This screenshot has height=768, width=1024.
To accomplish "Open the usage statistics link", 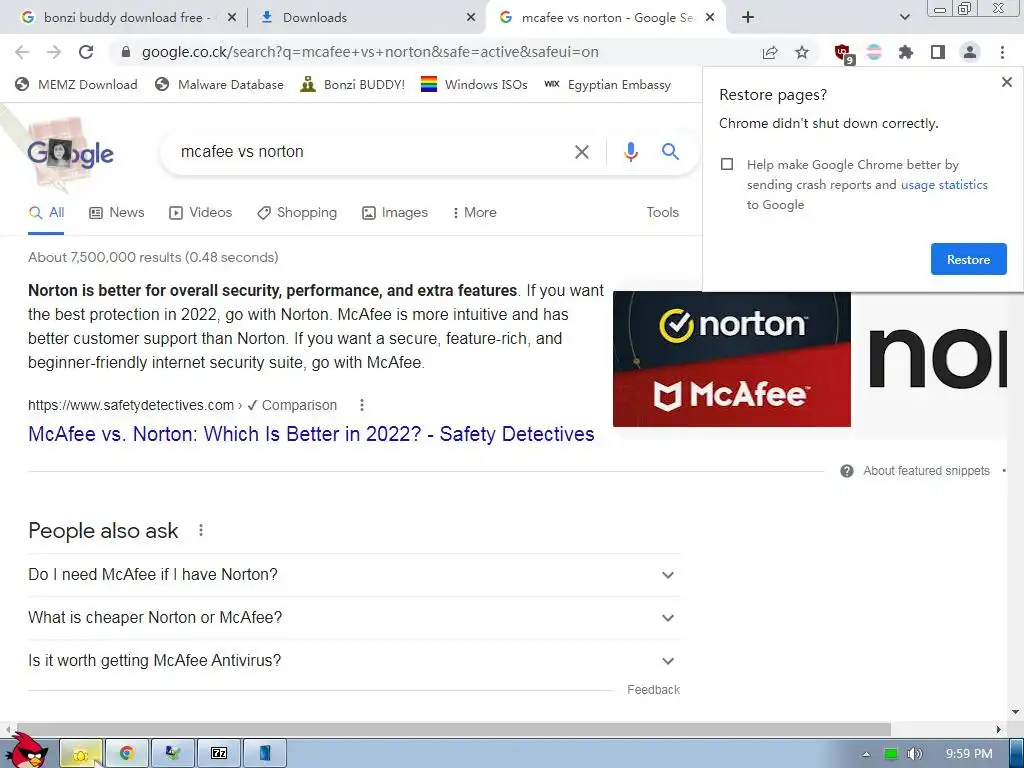I will (944, 185).
